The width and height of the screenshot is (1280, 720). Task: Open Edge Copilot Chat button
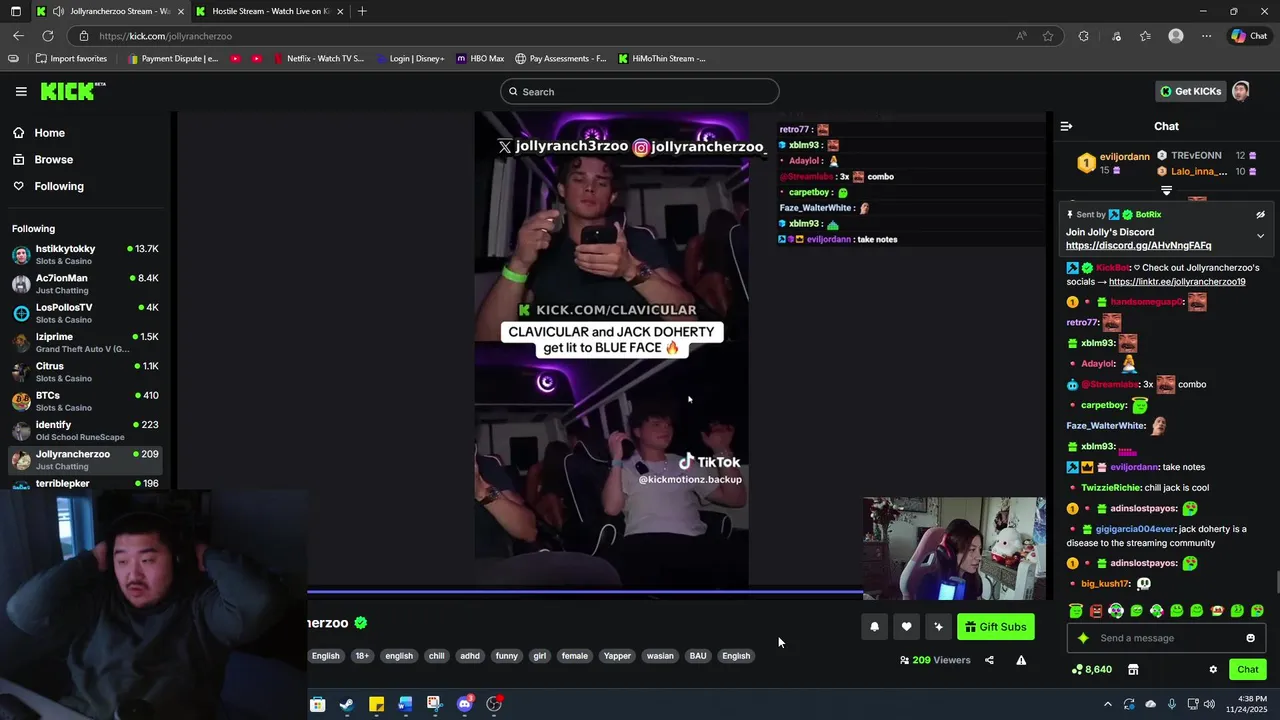pos(1249,36)
